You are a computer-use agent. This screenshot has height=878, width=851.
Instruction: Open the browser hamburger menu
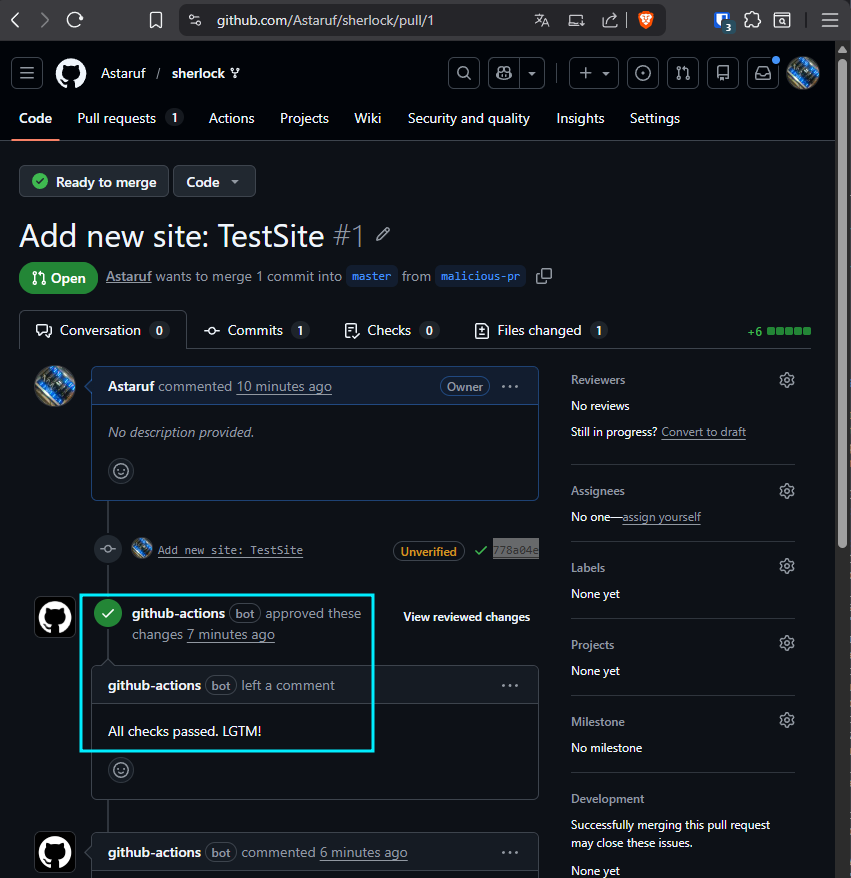pyautogui.click(x=830, y=21)
